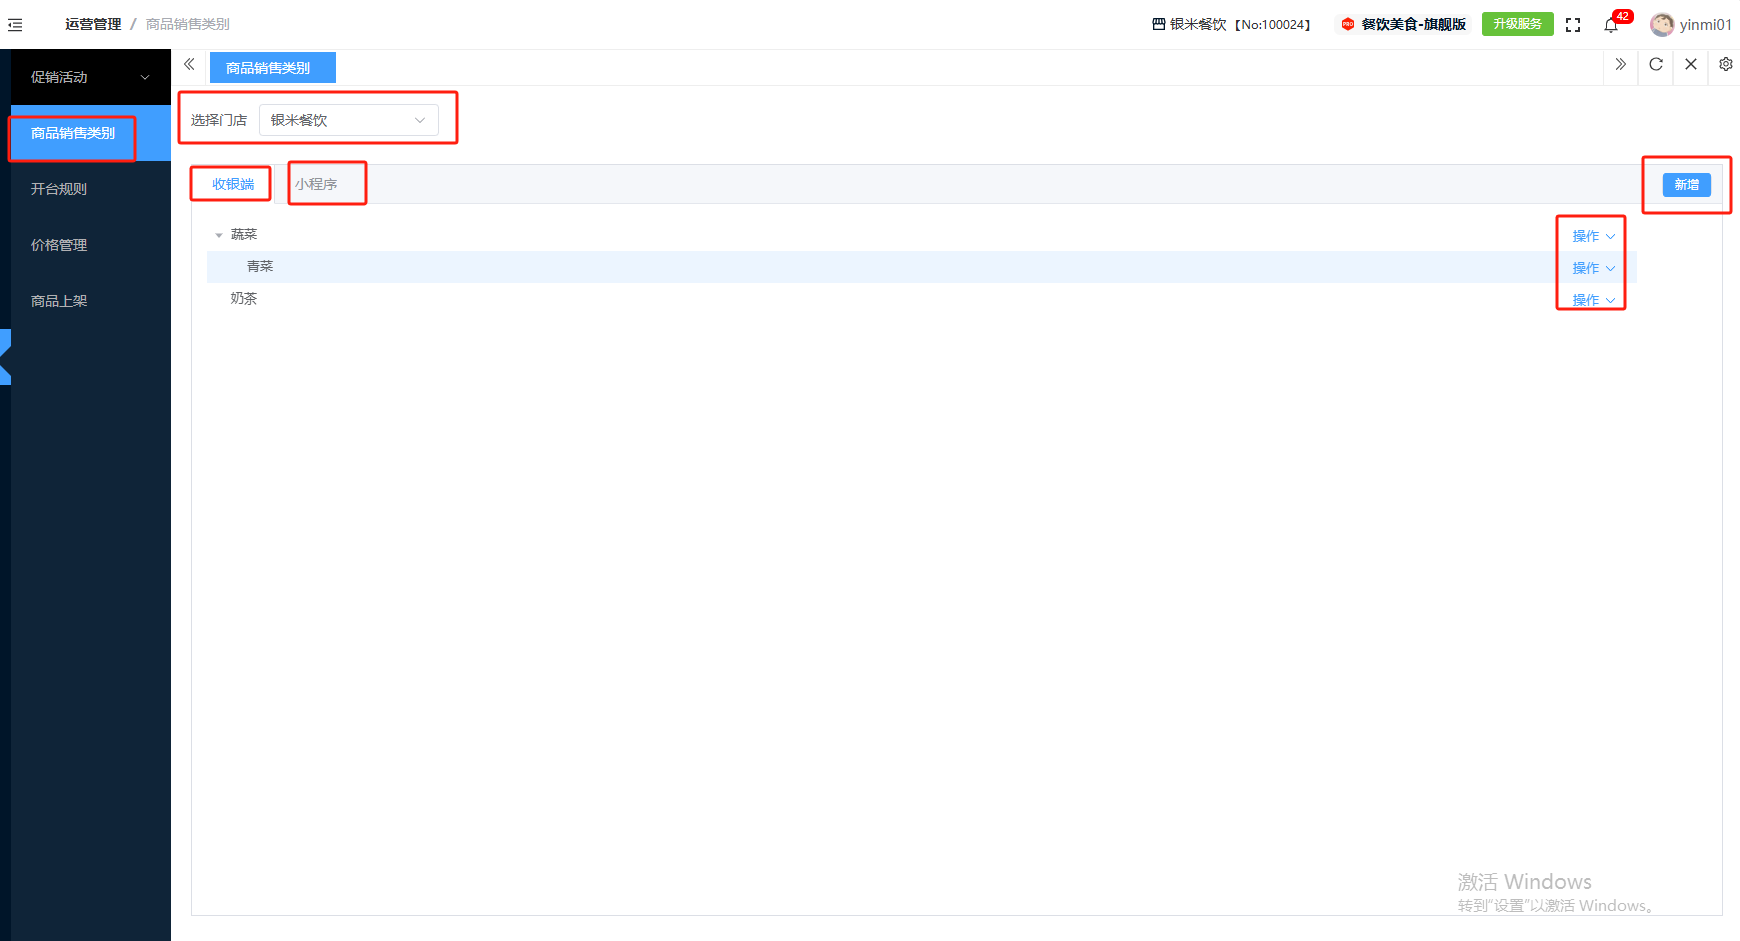Open 价格管理 in the sidebar
The height and width of the screenshot is (941, 1740).
(x=59, y=245)
